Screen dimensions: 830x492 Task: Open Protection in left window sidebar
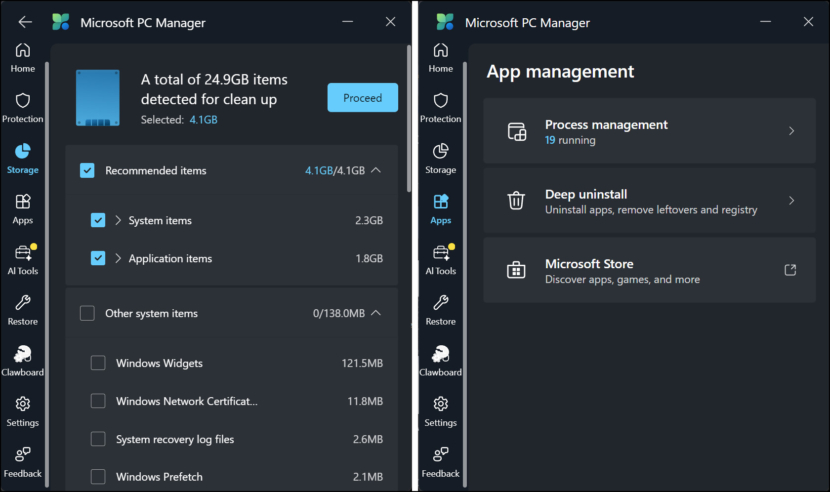[23, 108]
